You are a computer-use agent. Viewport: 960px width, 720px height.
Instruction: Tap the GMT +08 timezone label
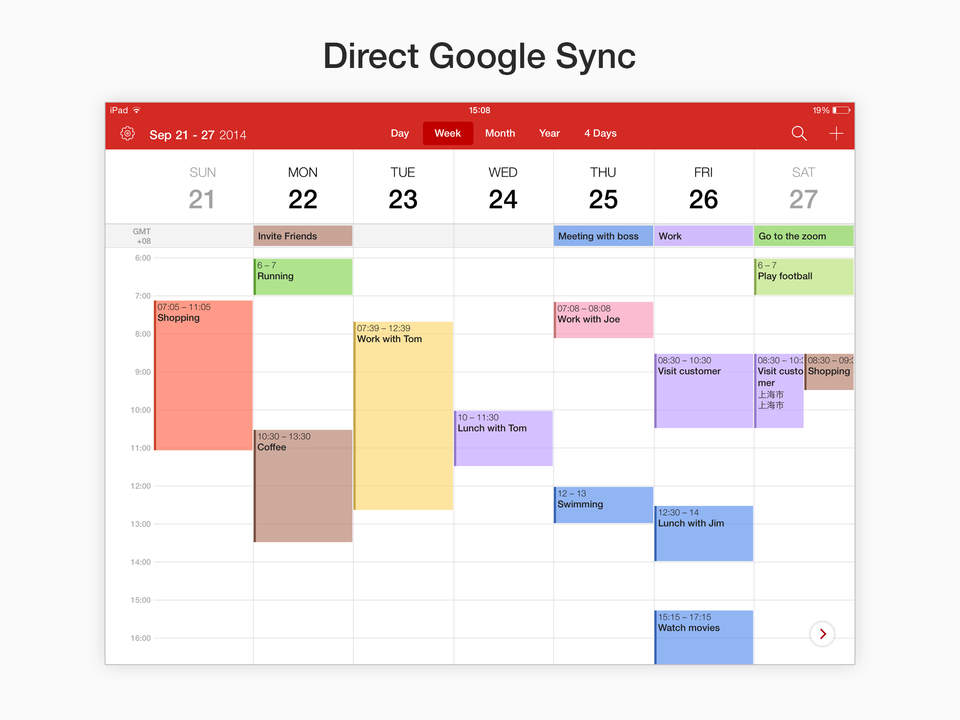pos(142,236)
